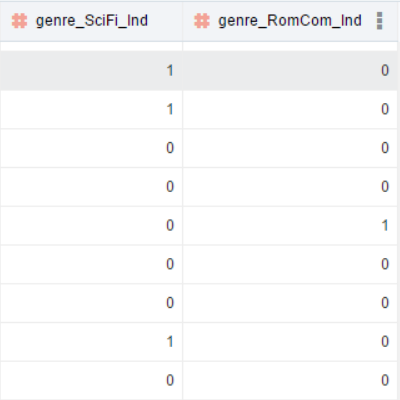Select the genre_SciFi_Ind column header
This screenshot has height=400, width=400.
91,21
